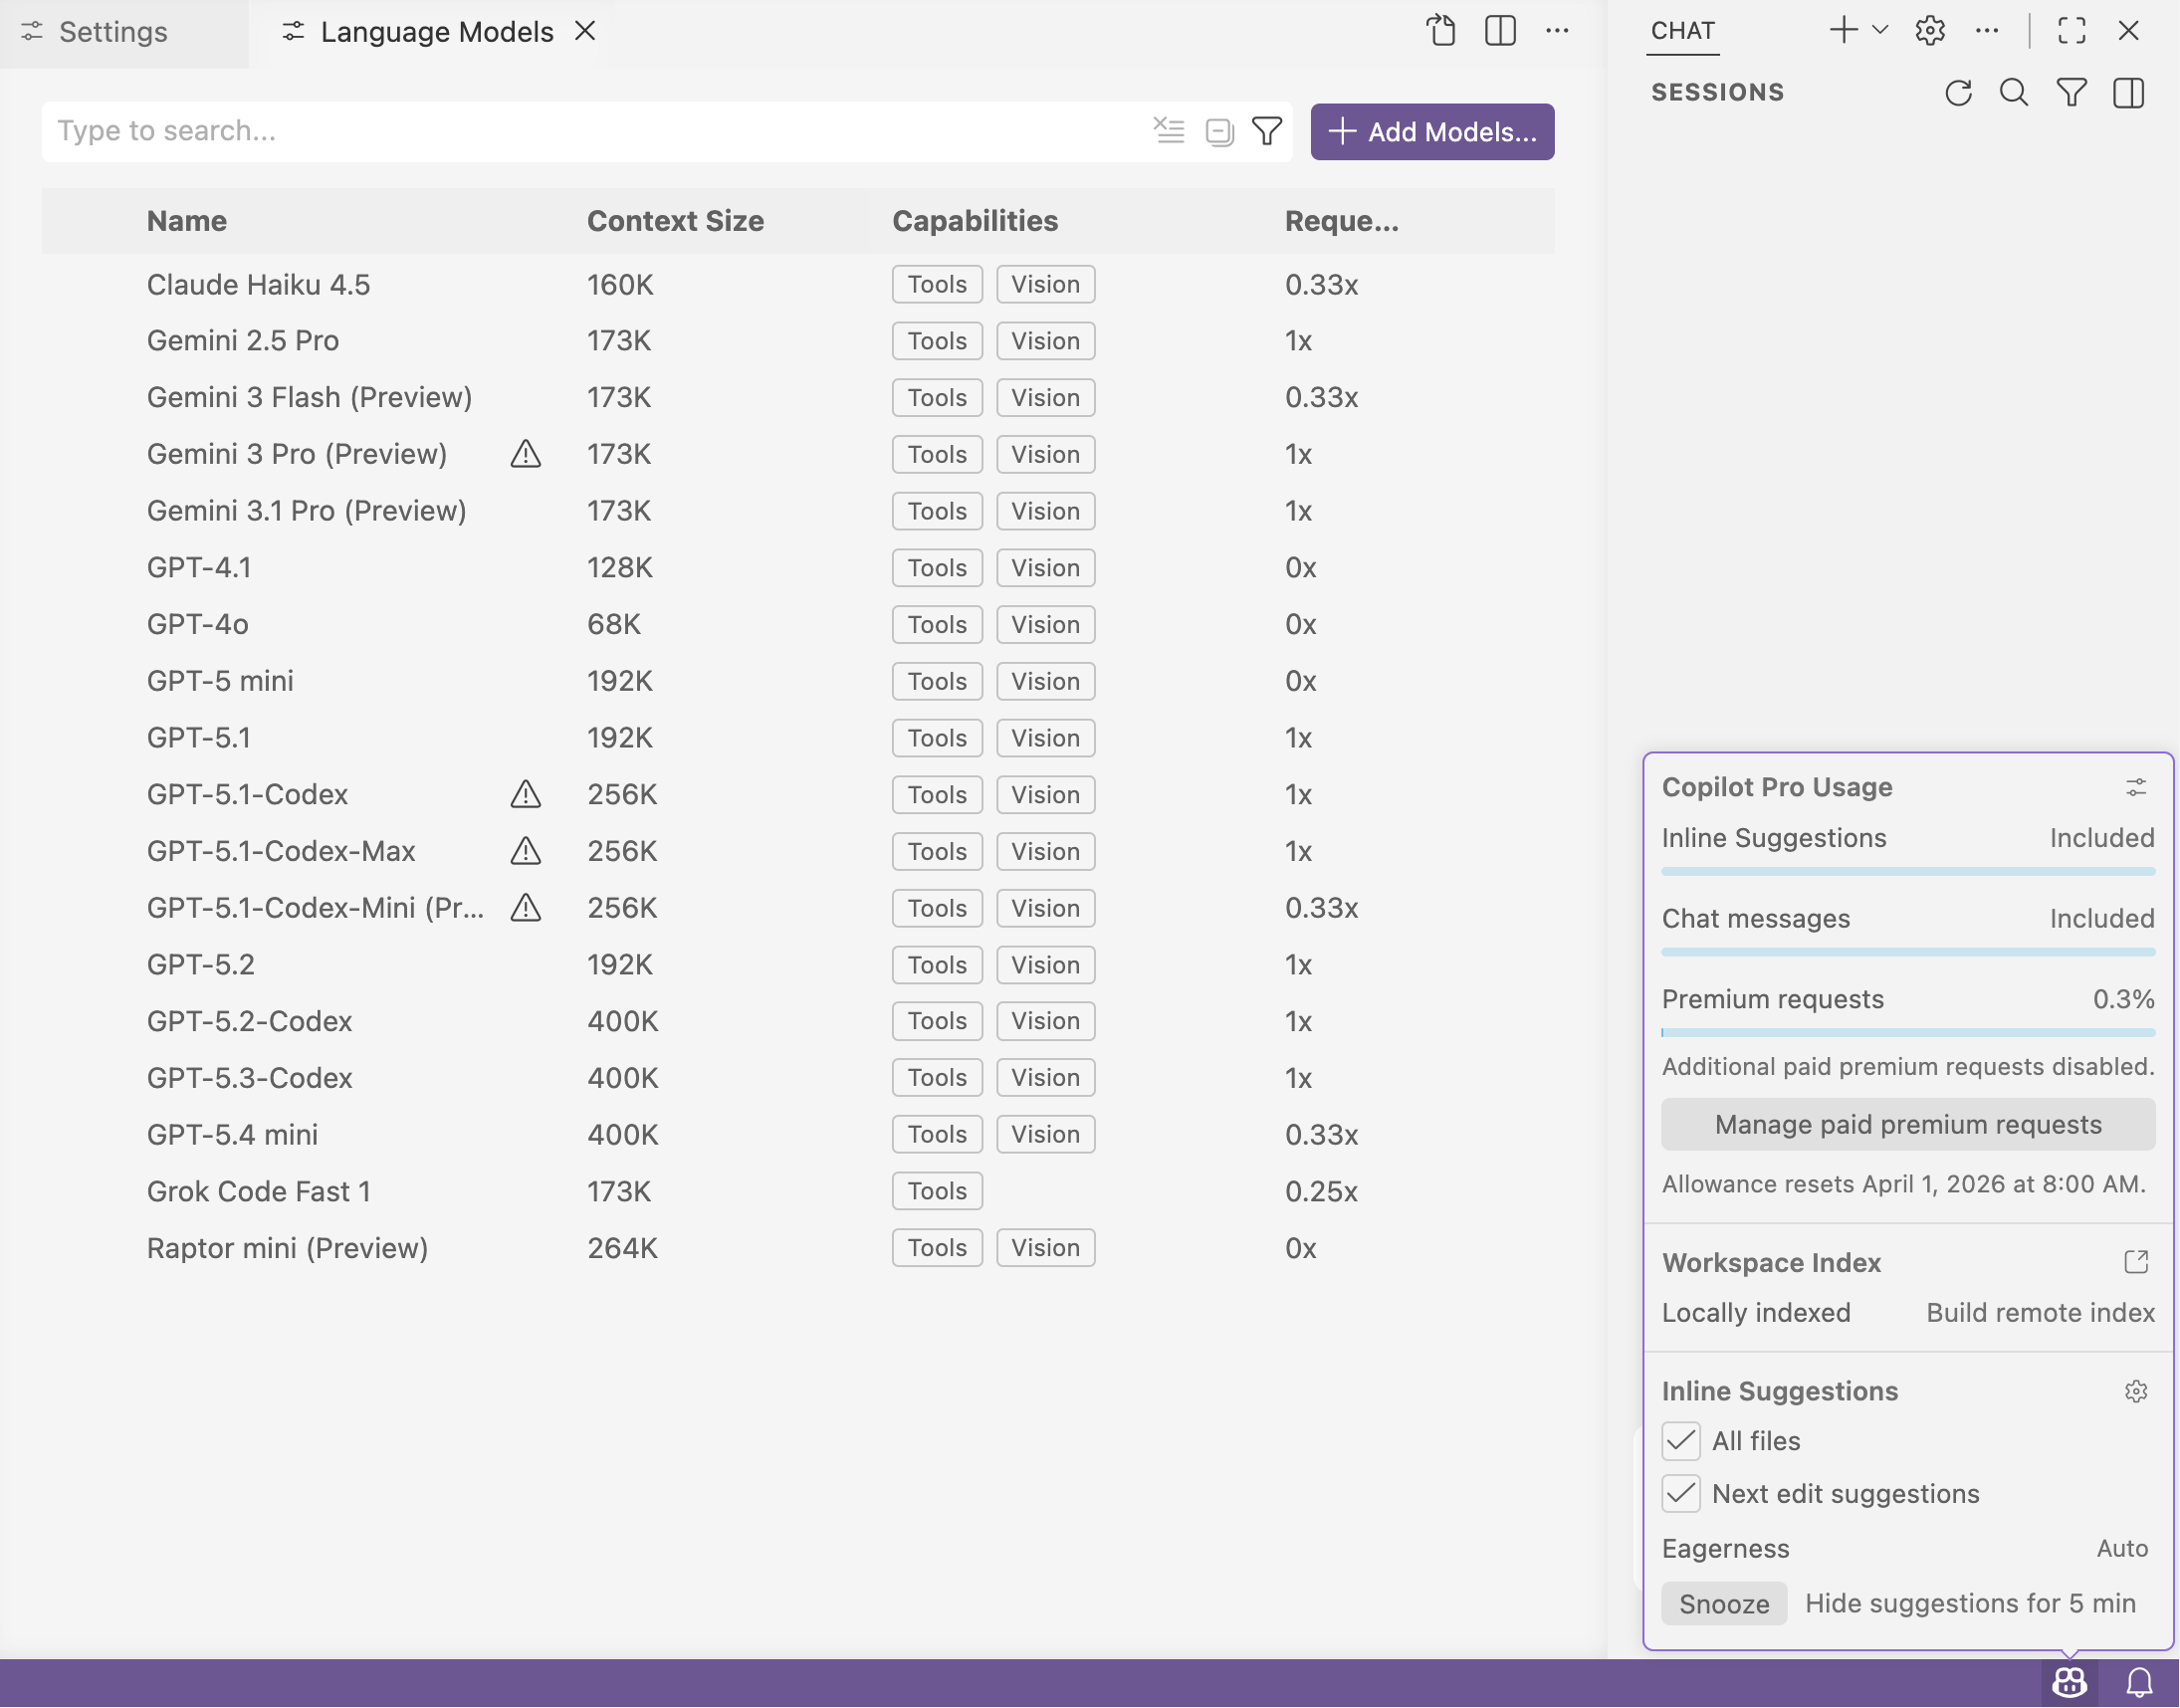Click the Premium requests usage bar
The width and height of the screenshot is (2180, 1708).
[x=1908, y=1033]
